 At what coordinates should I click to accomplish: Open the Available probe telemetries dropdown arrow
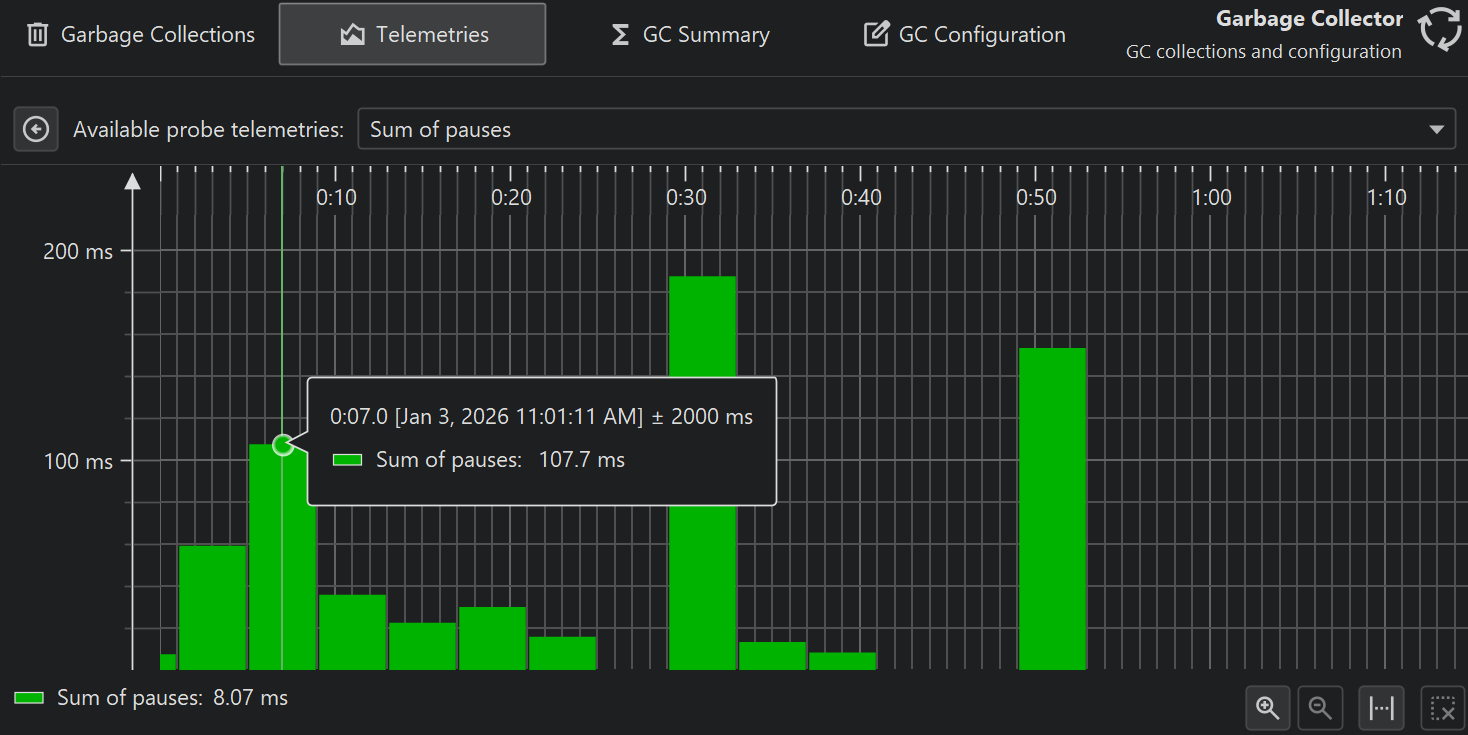(x=1436, y=130)
